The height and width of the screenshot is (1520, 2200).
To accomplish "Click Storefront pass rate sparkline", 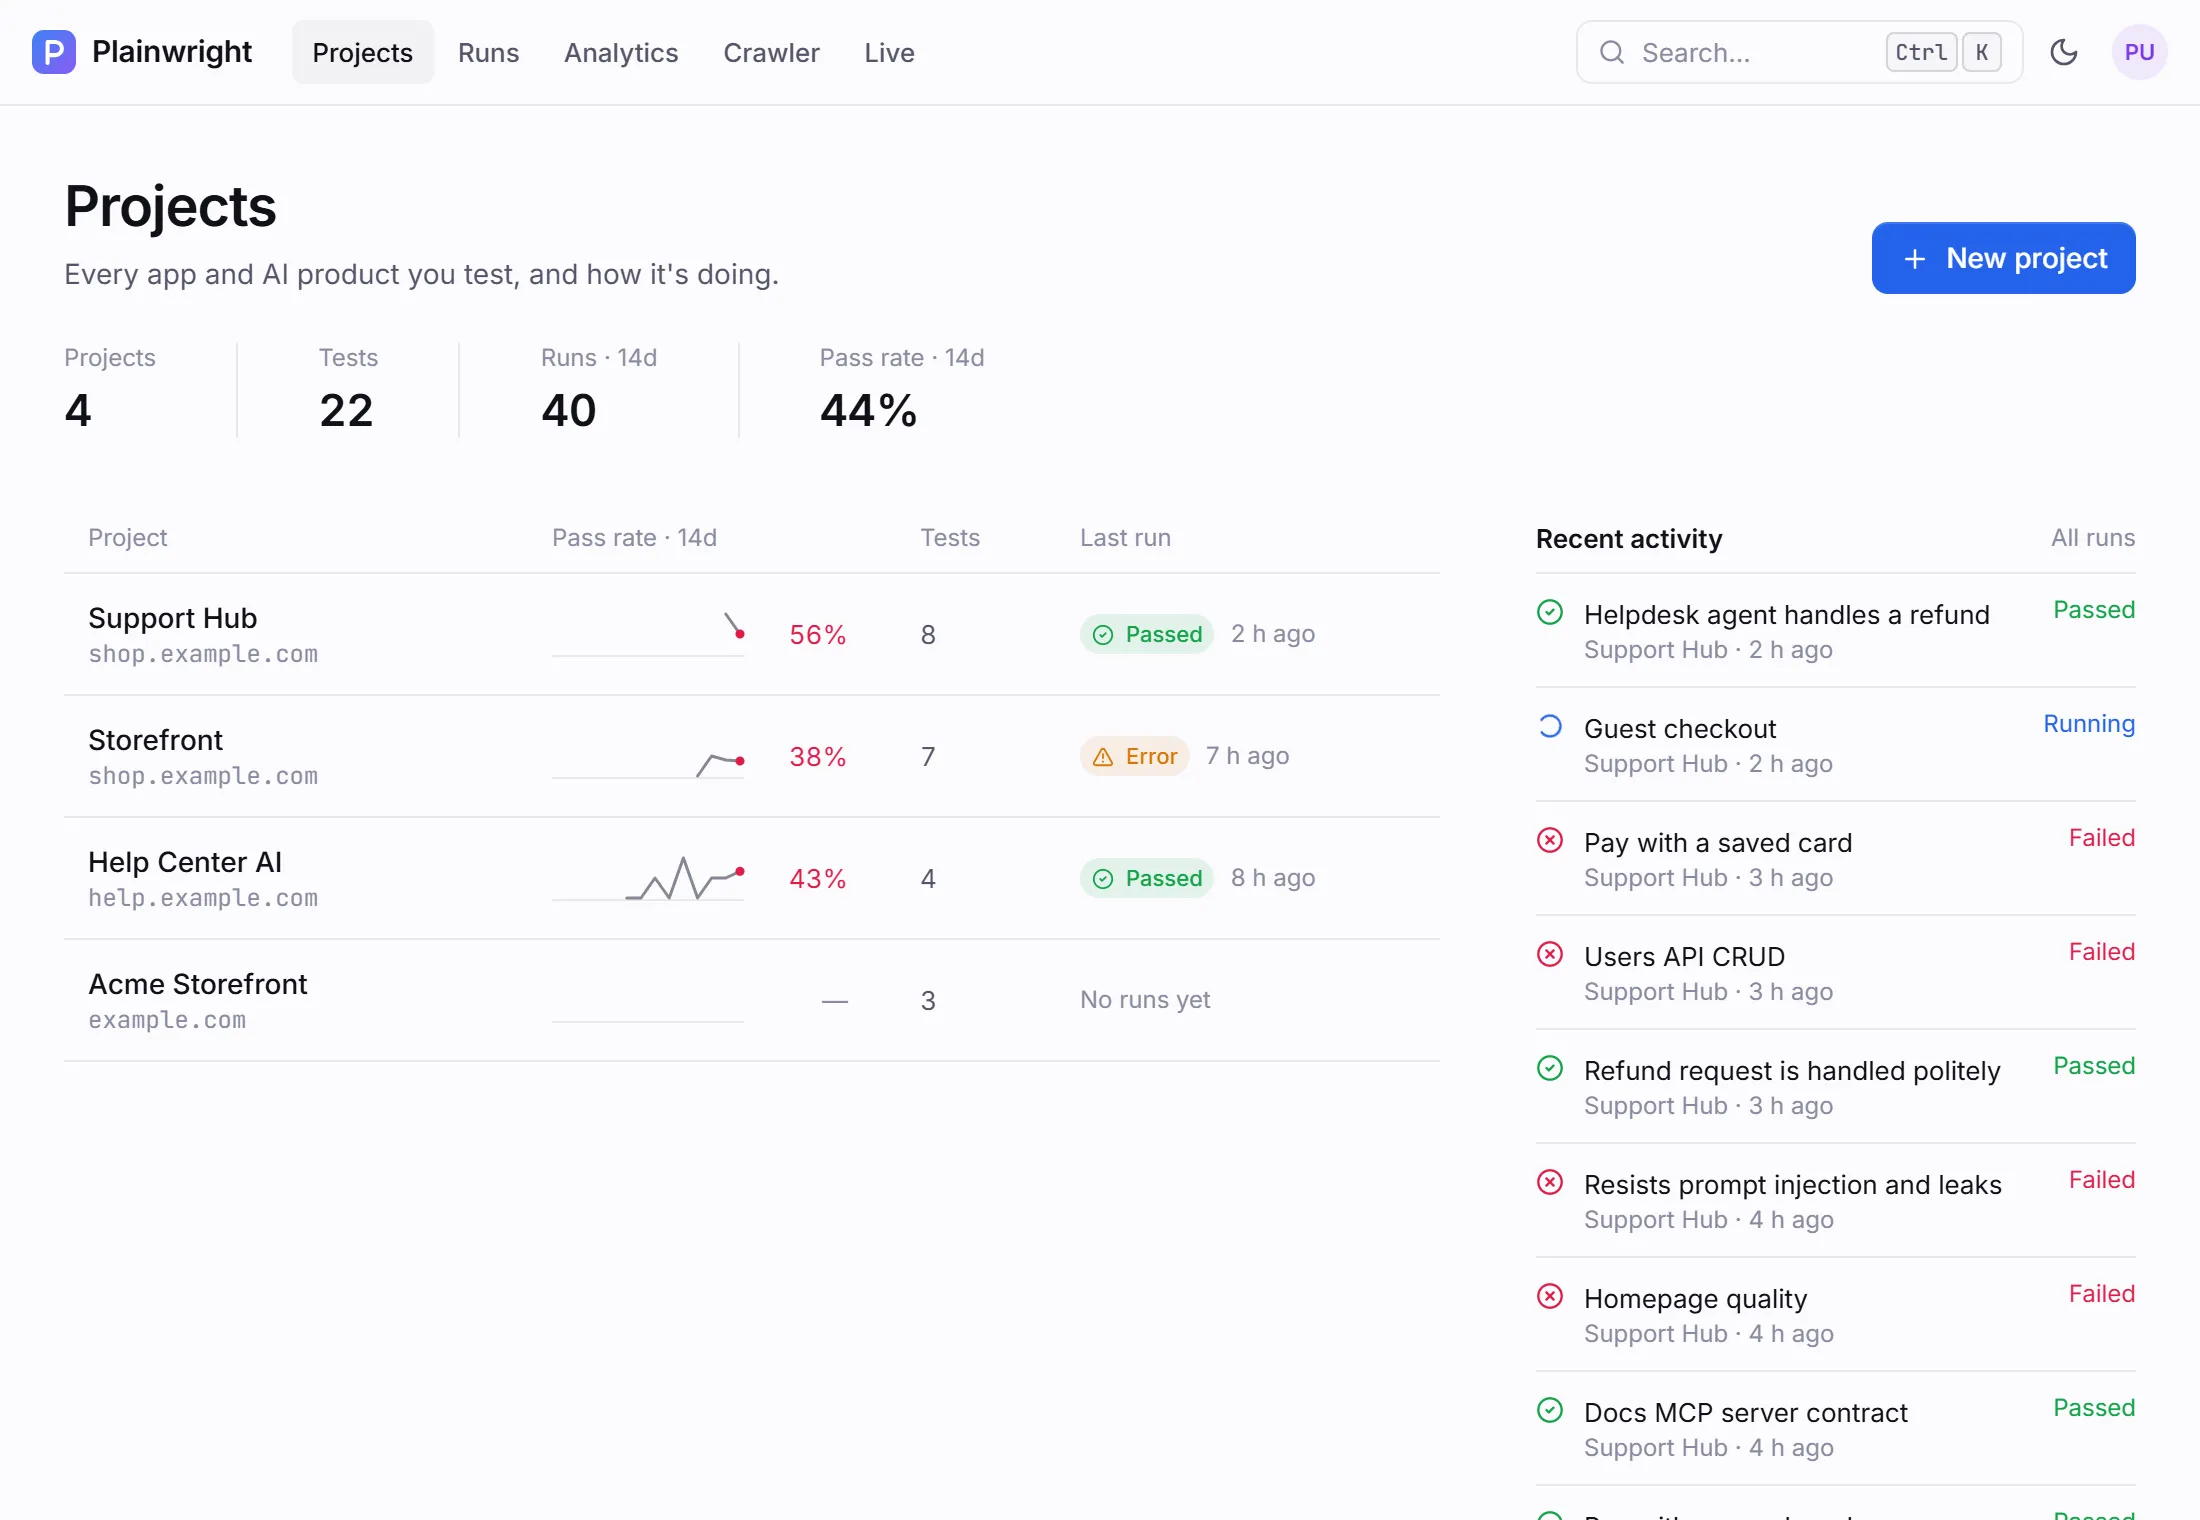I will point(648,756).
